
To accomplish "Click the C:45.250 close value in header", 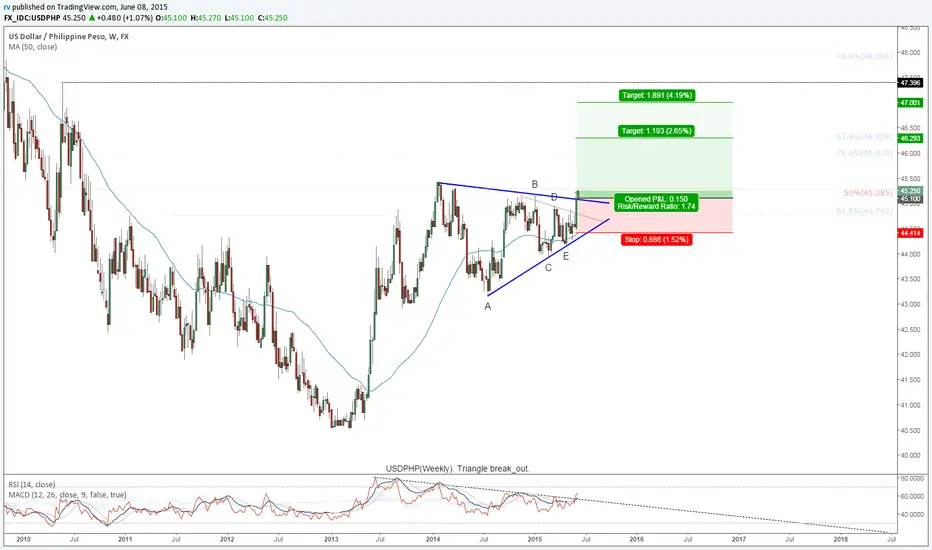I will [x=272, y=18].
